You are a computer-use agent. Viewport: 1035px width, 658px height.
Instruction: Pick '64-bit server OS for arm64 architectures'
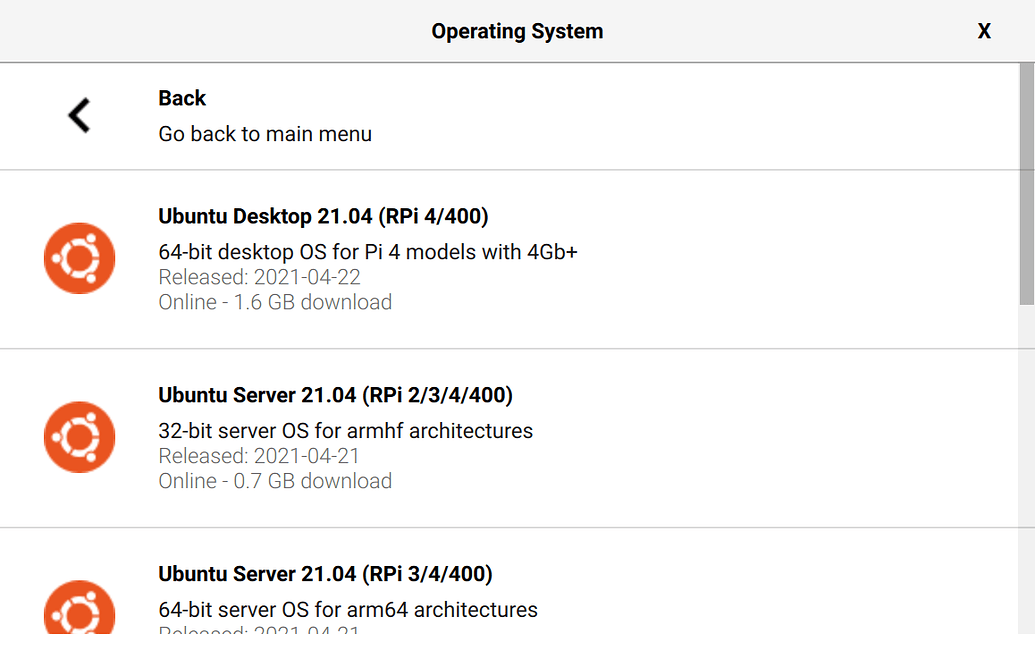(x=348, y=609)
